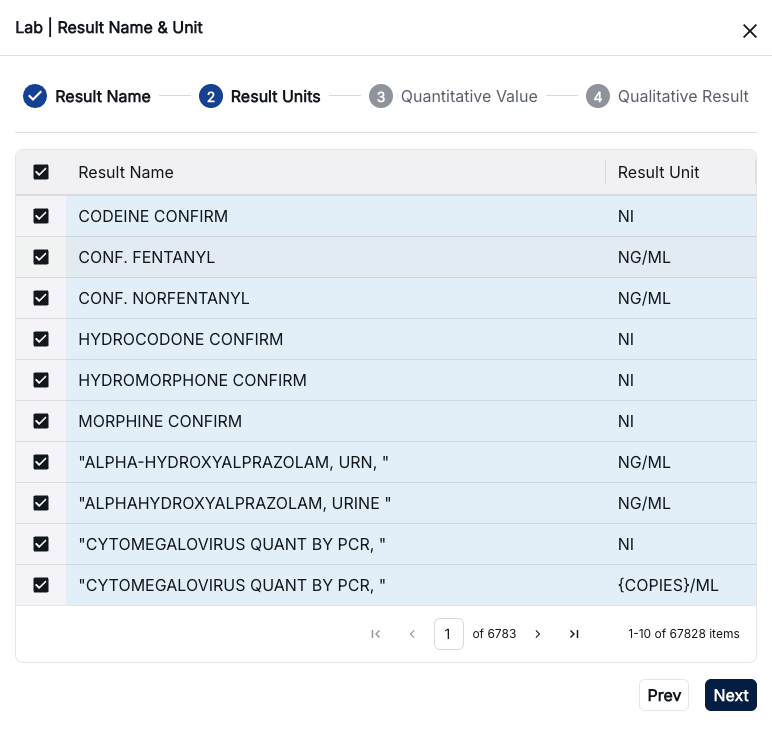The width and height of the screenshot is (772, 729).
Task: Select the "ALPHAHYDROXYALPRAZOLAM, URINE " result name
Action: [235, 503]
